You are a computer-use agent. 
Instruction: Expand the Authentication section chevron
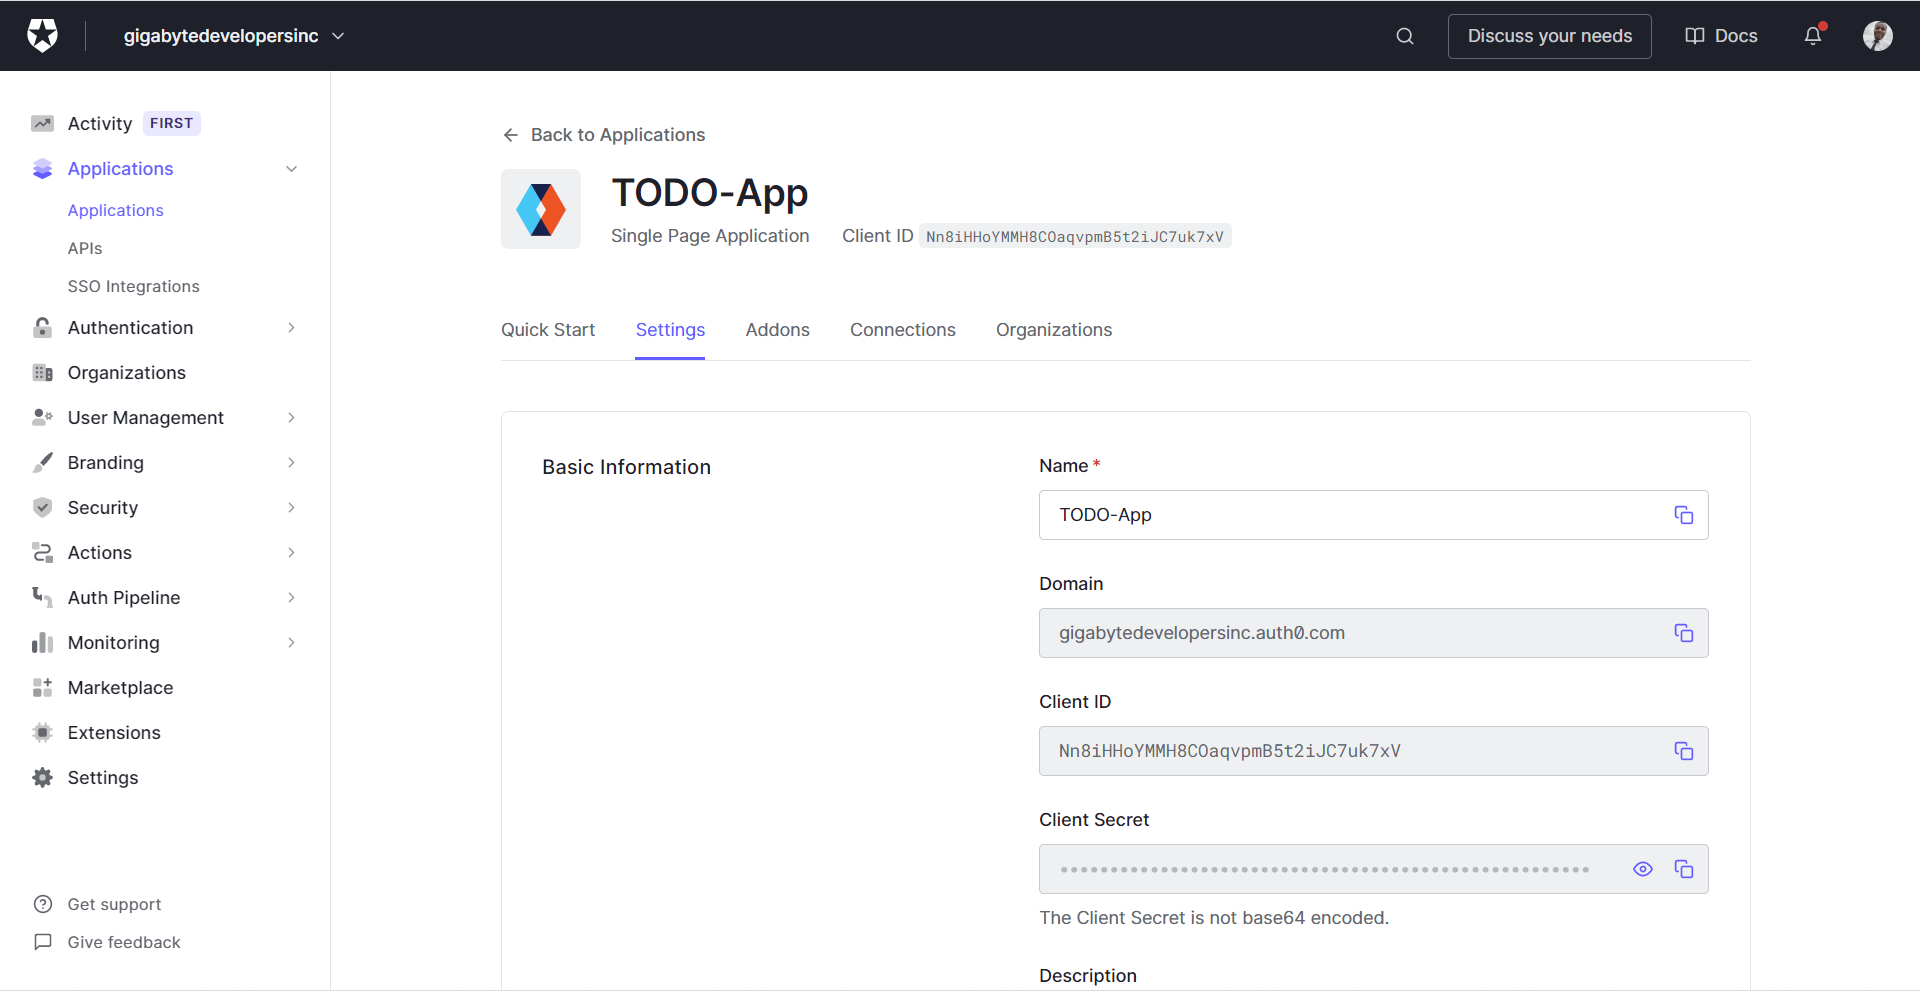pyautogui.click(x=291, y=328)
